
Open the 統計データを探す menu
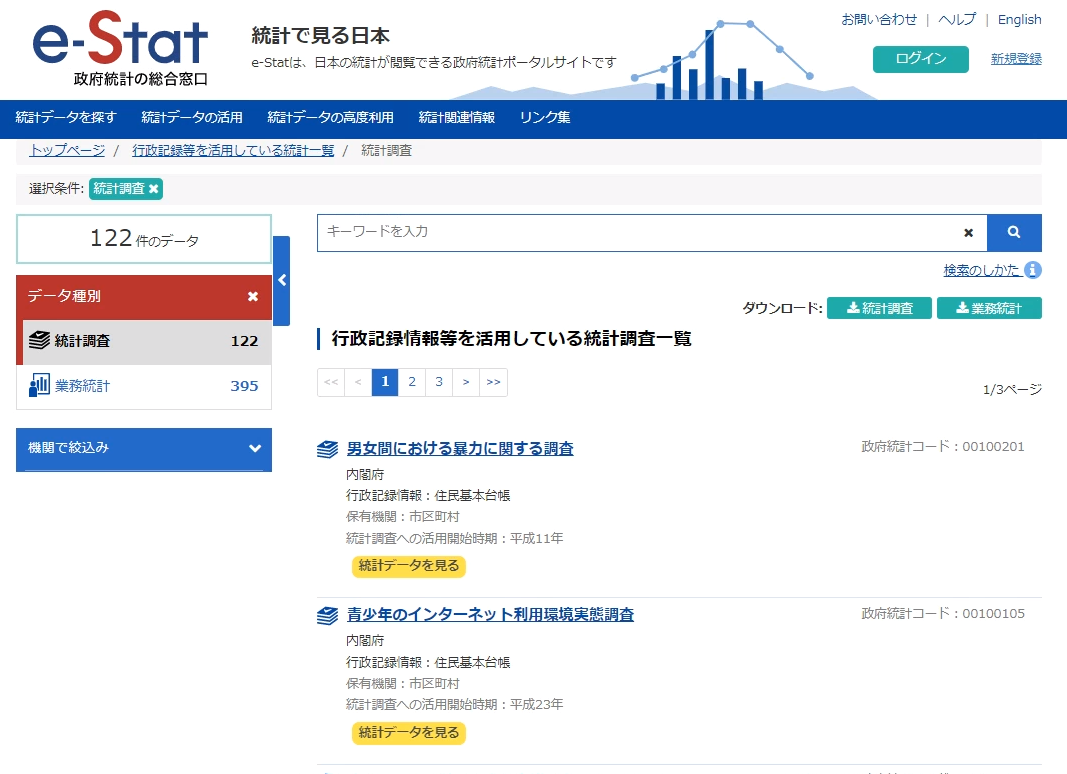(66, 117)
